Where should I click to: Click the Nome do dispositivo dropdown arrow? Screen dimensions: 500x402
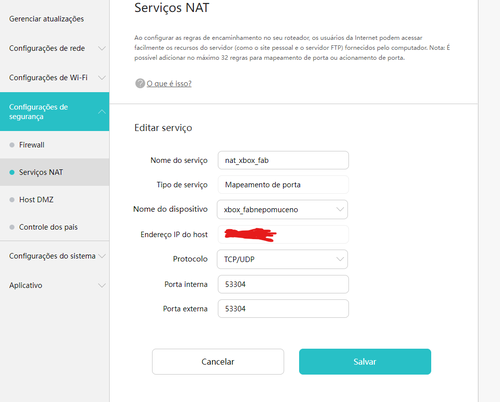click(340, 209)
